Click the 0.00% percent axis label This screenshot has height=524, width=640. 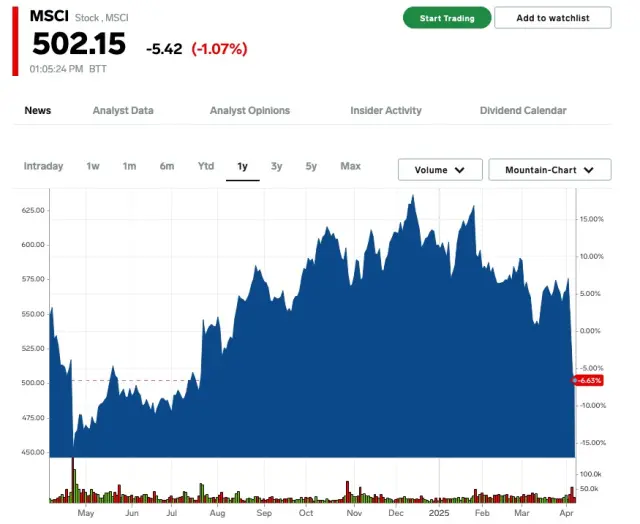point(590,331)
